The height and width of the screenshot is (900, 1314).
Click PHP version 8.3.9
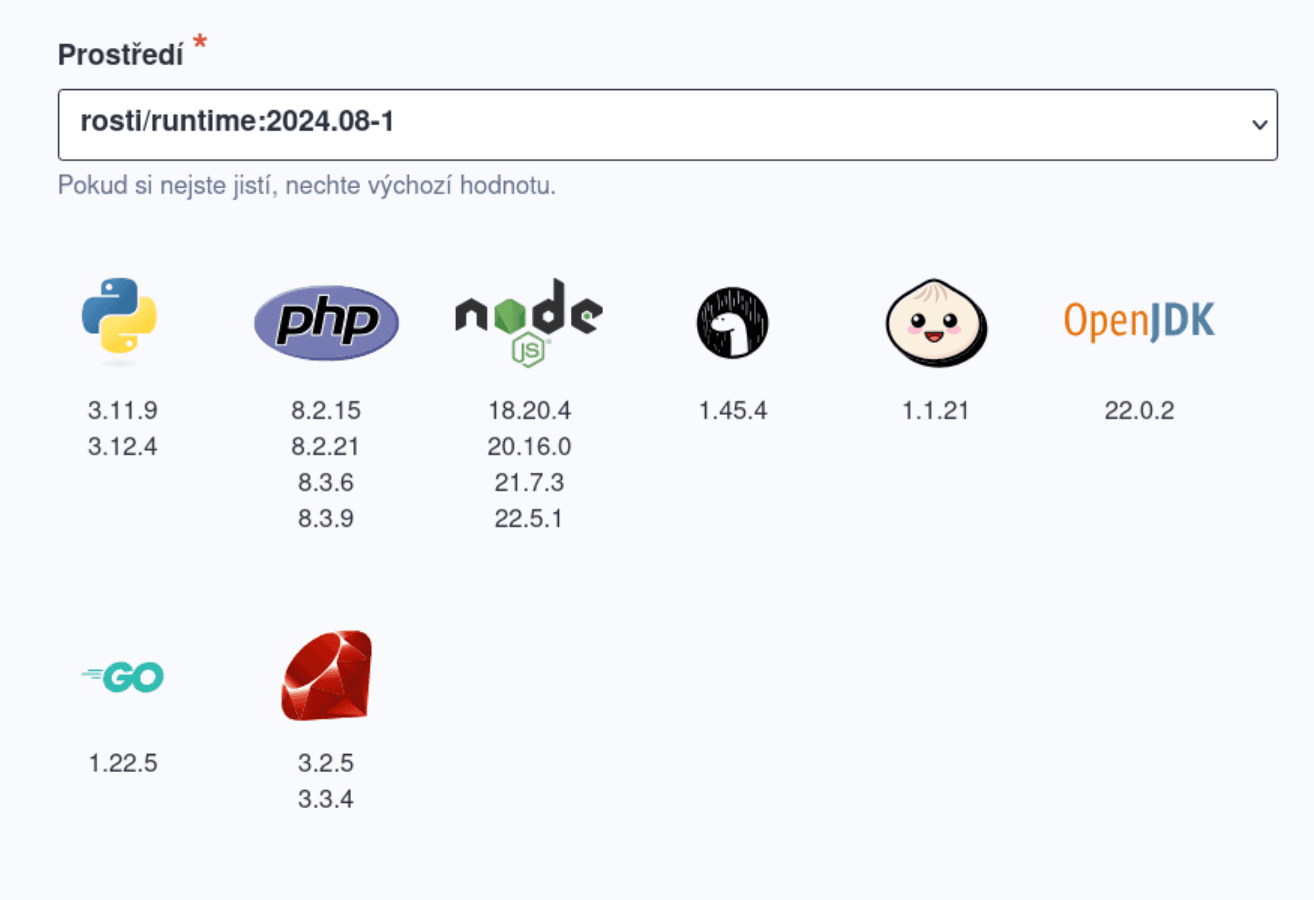tap(326, 519)
